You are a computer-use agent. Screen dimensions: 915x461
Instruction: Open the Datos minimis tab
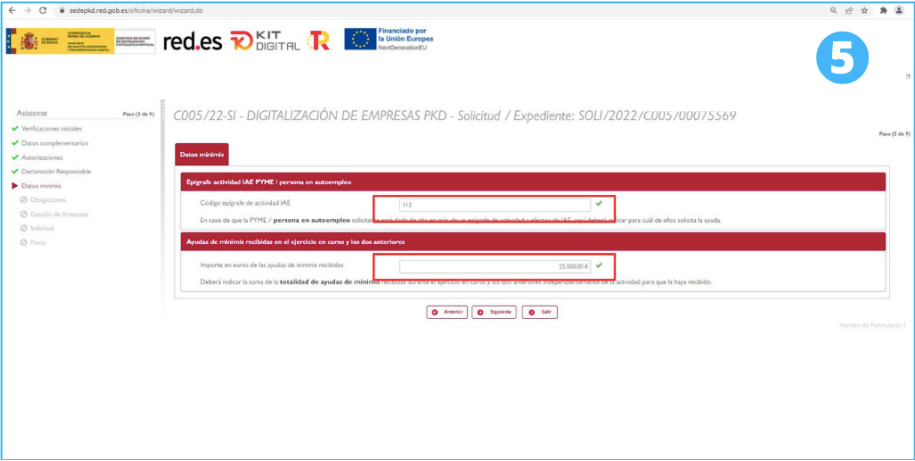click(x=201, y=155)
